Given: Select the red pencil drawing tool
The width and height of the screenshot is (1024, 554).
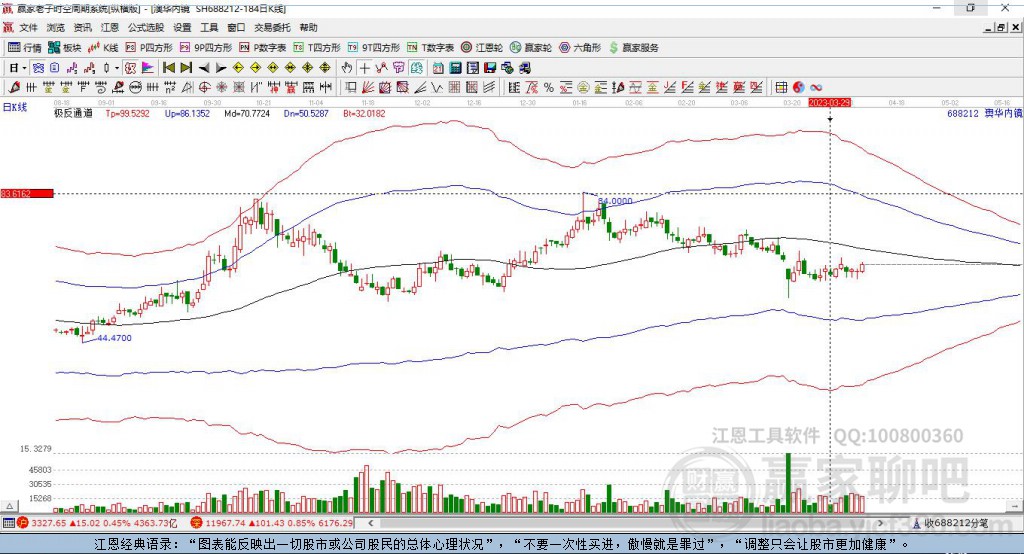Looking at the screenshot, I should [x=14, y=87].
